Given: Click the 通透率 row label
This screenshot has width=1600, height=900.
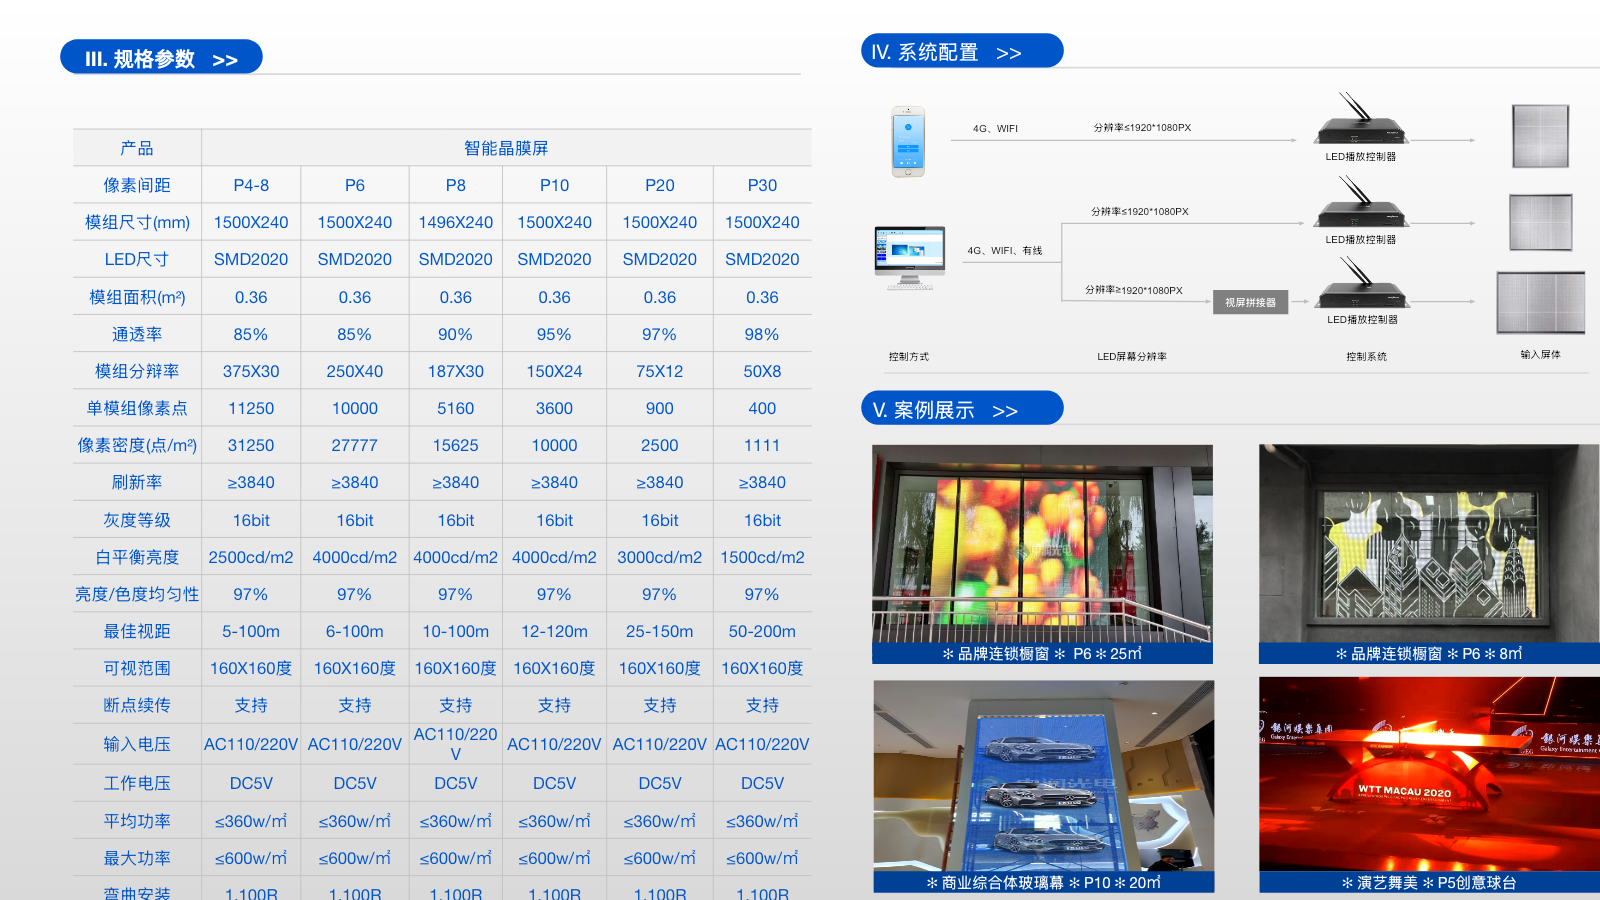Looking at the screenshot, I should (137, 334).
